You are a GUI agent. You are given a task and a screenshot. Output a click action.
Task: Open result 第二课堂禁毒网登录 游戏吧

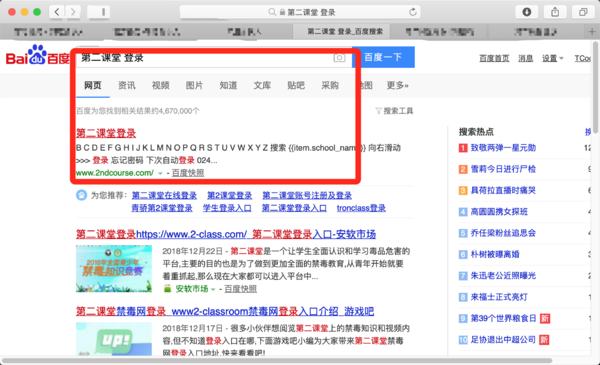click(x=225, y=311)
